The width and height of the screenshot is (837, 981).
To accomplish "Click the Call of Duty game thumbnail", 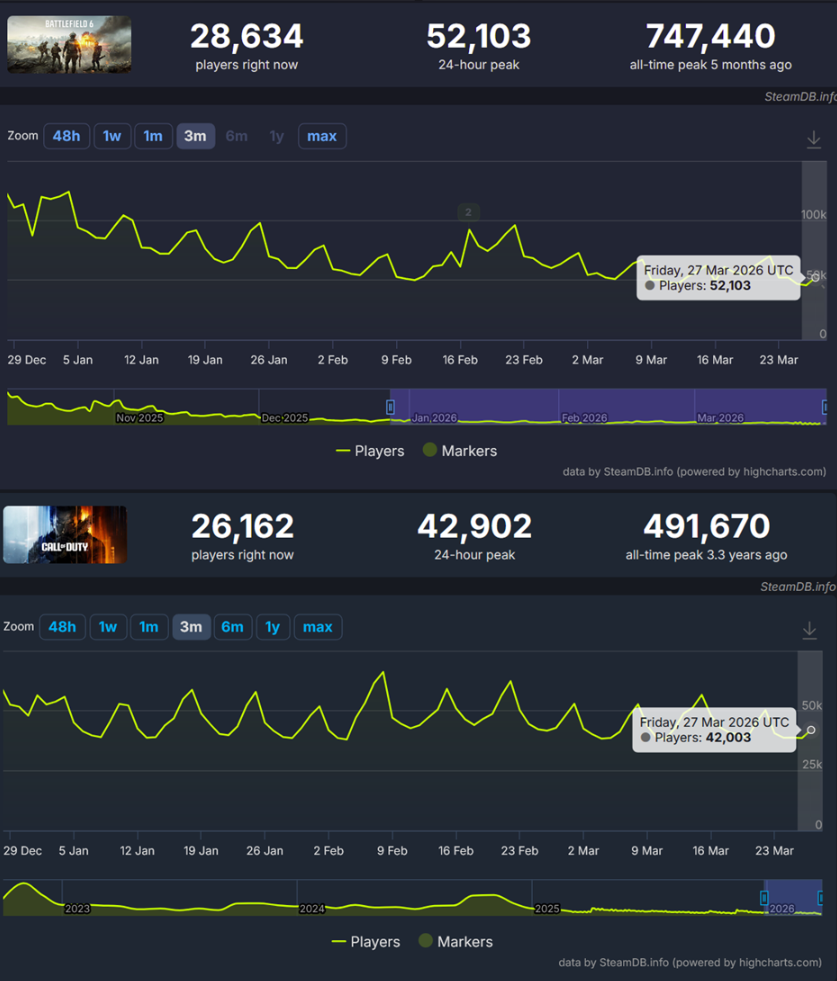I will 65,535.
